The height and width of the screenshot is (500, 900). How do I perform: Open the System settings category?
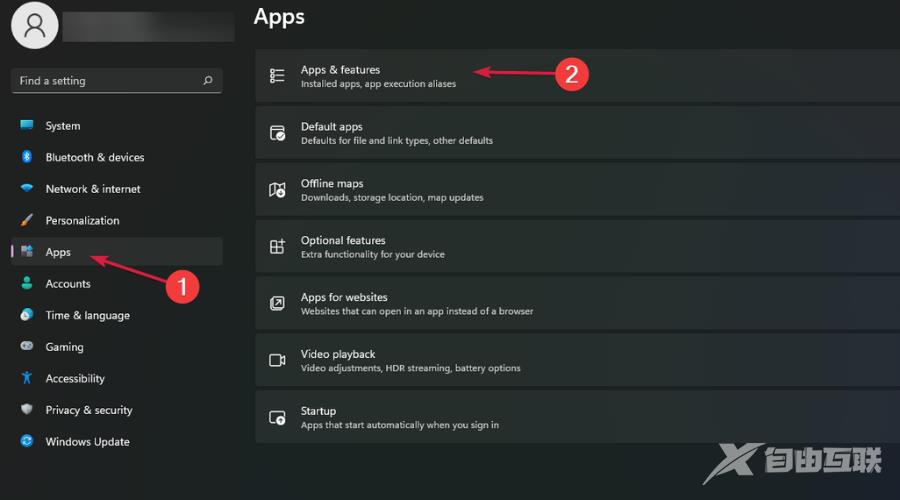[x=117, y=126]
